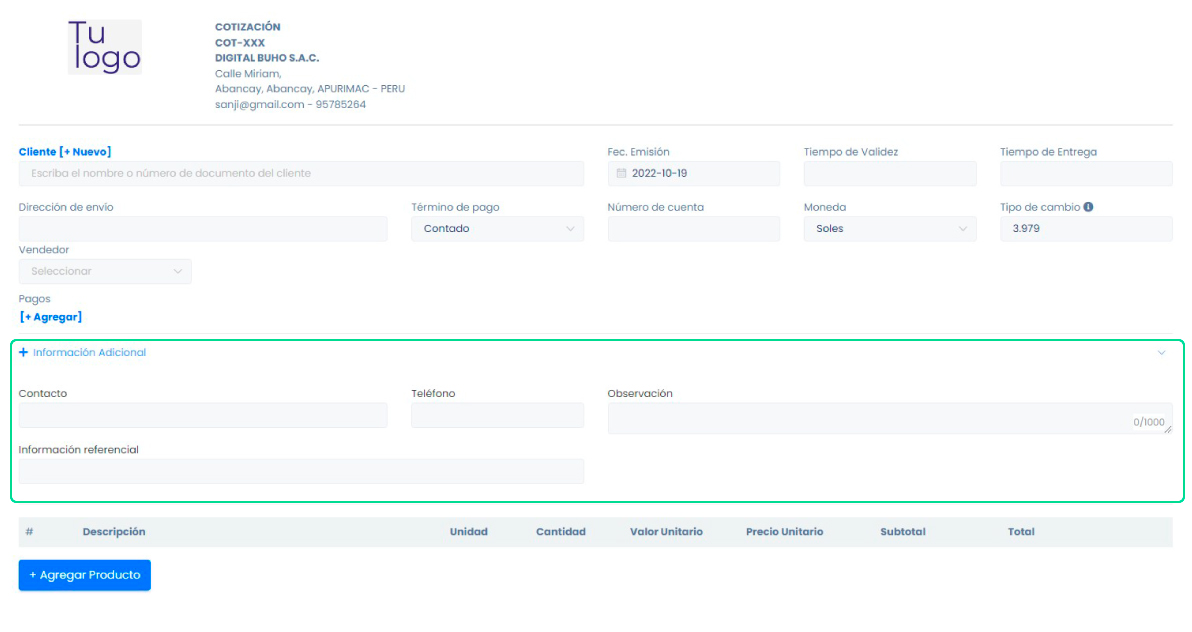
Task: Click the Número de cuenta field
Action: point(693,229)
